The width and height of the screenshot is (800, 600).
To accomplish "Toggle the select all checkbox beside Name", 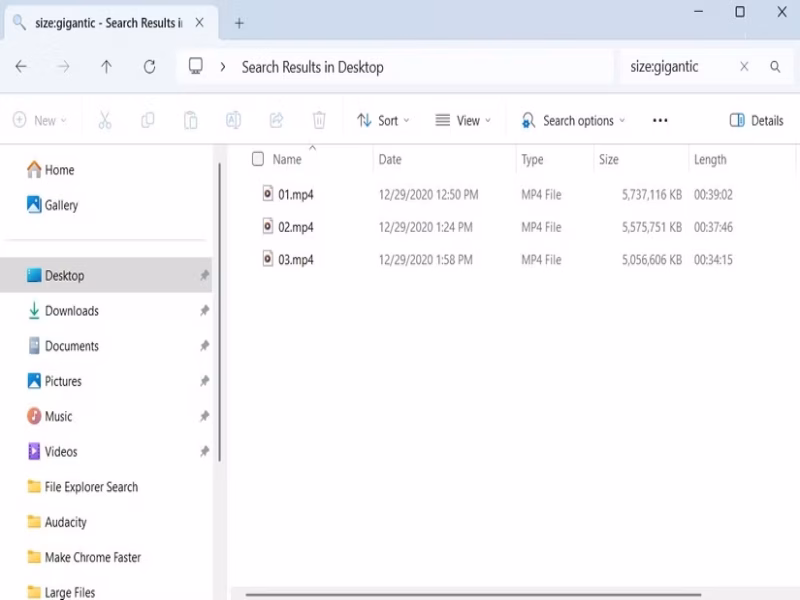I will tap(258, 159).
